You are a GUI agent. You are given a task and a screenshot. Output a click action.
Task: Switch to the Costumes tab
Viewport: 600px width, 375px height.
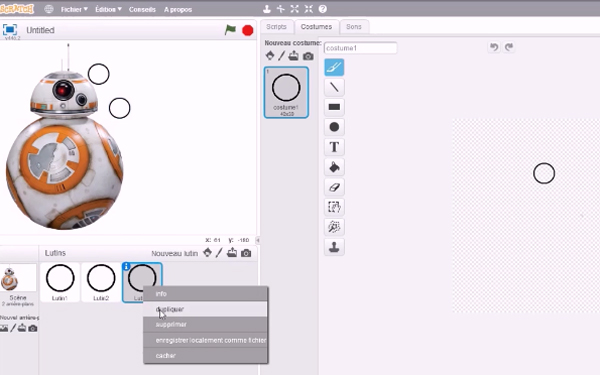(x=316, y=27)
